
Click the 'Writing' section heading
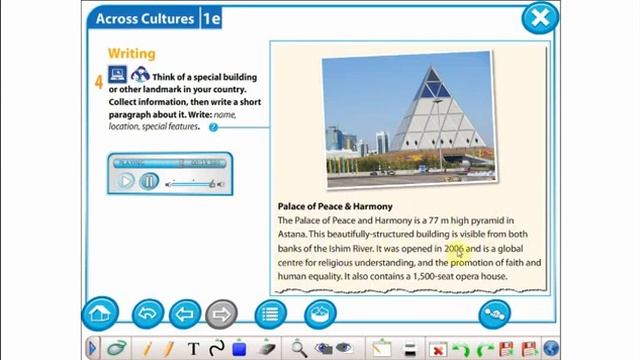pos(131,53)
